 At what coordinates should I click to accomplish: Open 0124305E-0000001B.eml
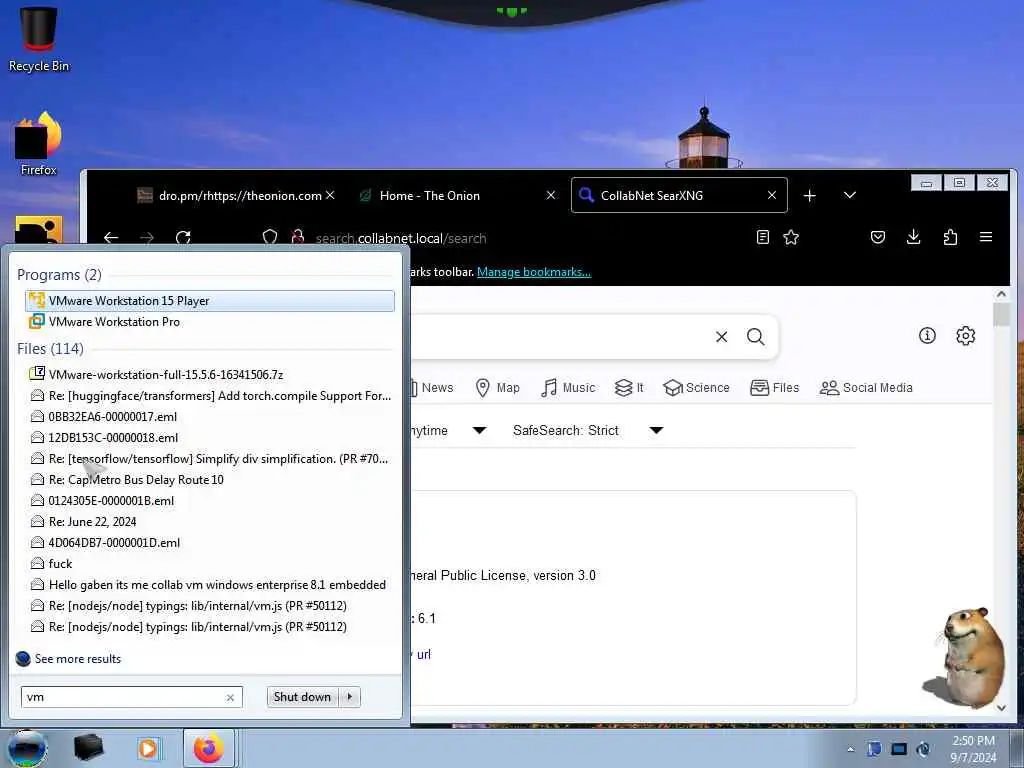[210, 500]
